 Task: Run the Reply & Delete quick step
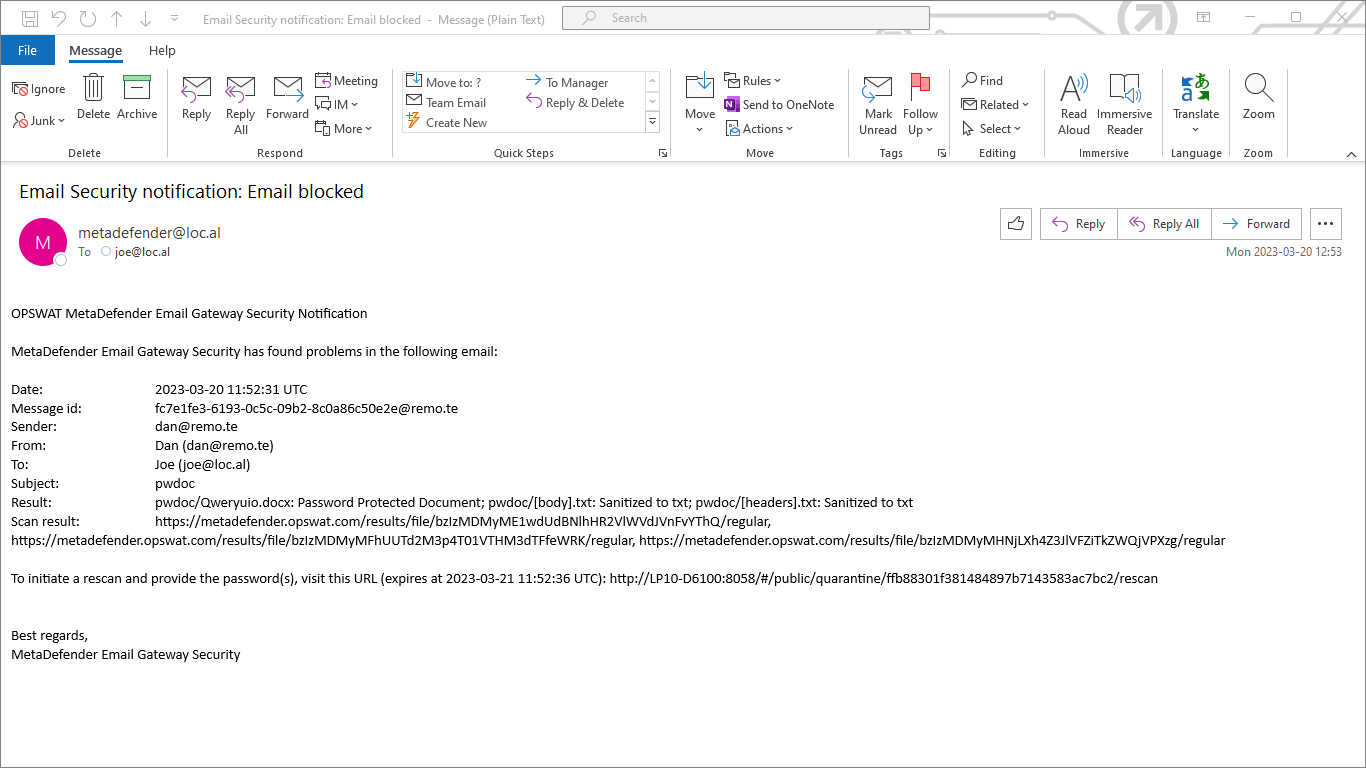point(575,103)
